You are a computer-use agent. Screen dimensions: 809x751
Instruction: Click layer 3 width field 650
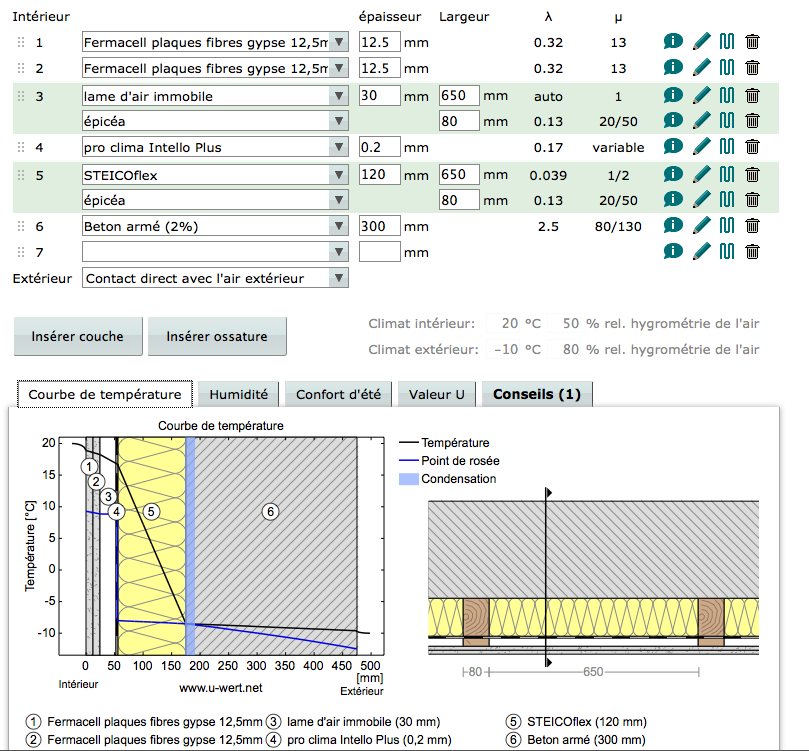pyautogui.click(x=459, y=95)
